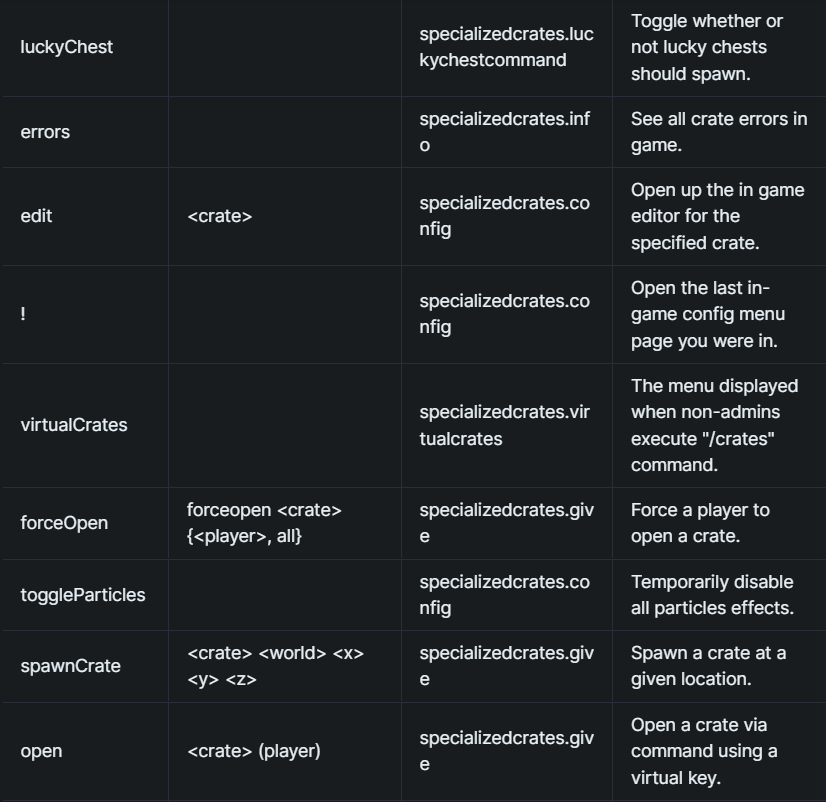Click the spawnCrate world and coordinates arguments

click(x=275, y=666)
